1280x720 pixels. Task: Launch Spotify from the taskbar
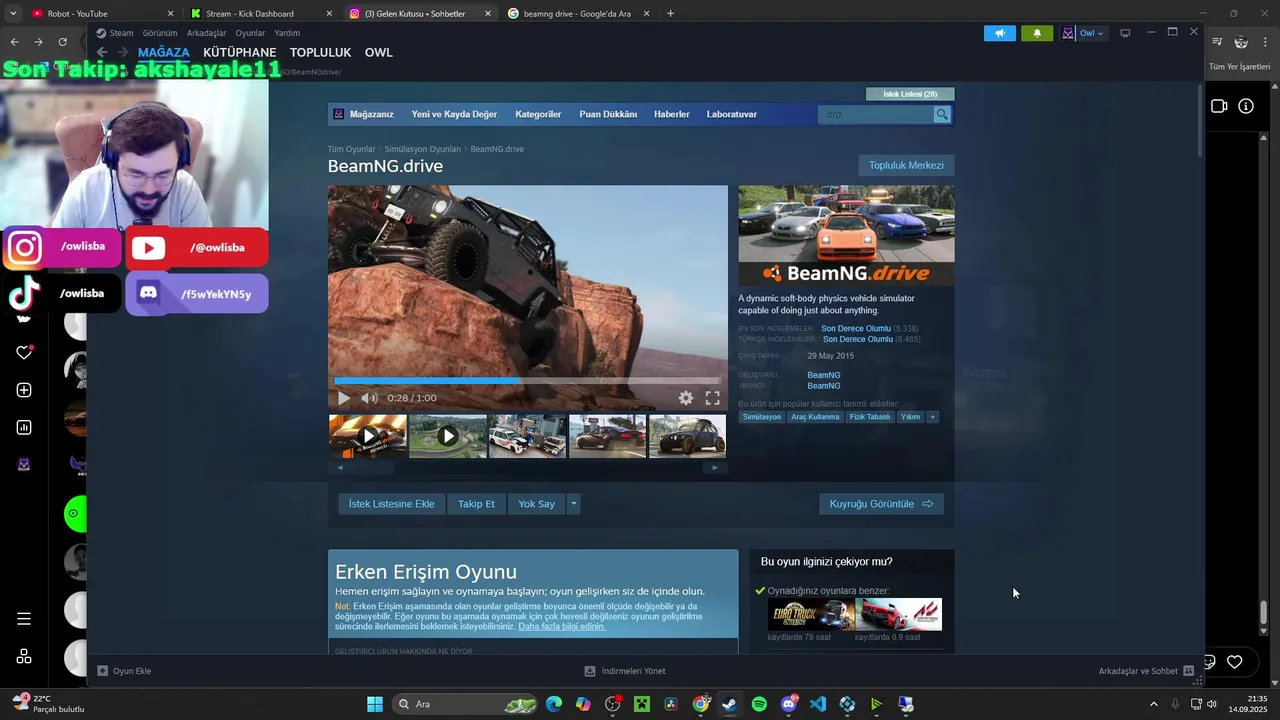[x=759, y=704]
